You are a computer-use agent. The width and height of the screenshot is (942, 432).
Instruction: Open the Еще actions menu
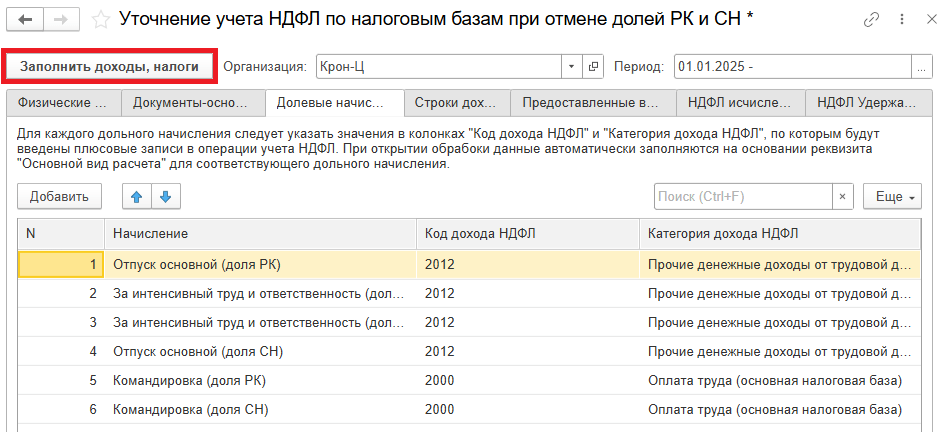(x=895, y=197)
